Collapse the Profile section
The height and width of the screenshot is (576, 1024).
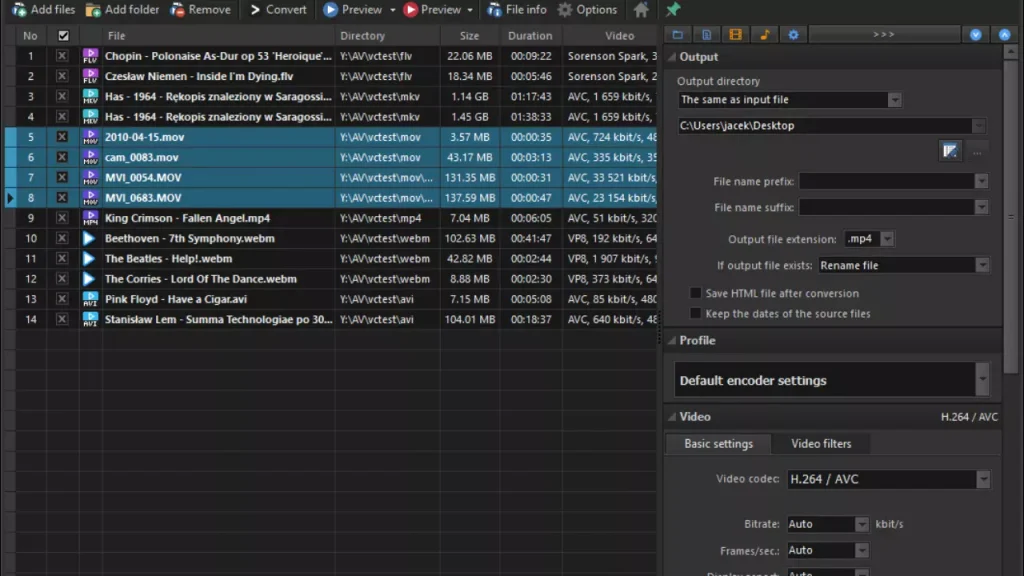(671, 341)
